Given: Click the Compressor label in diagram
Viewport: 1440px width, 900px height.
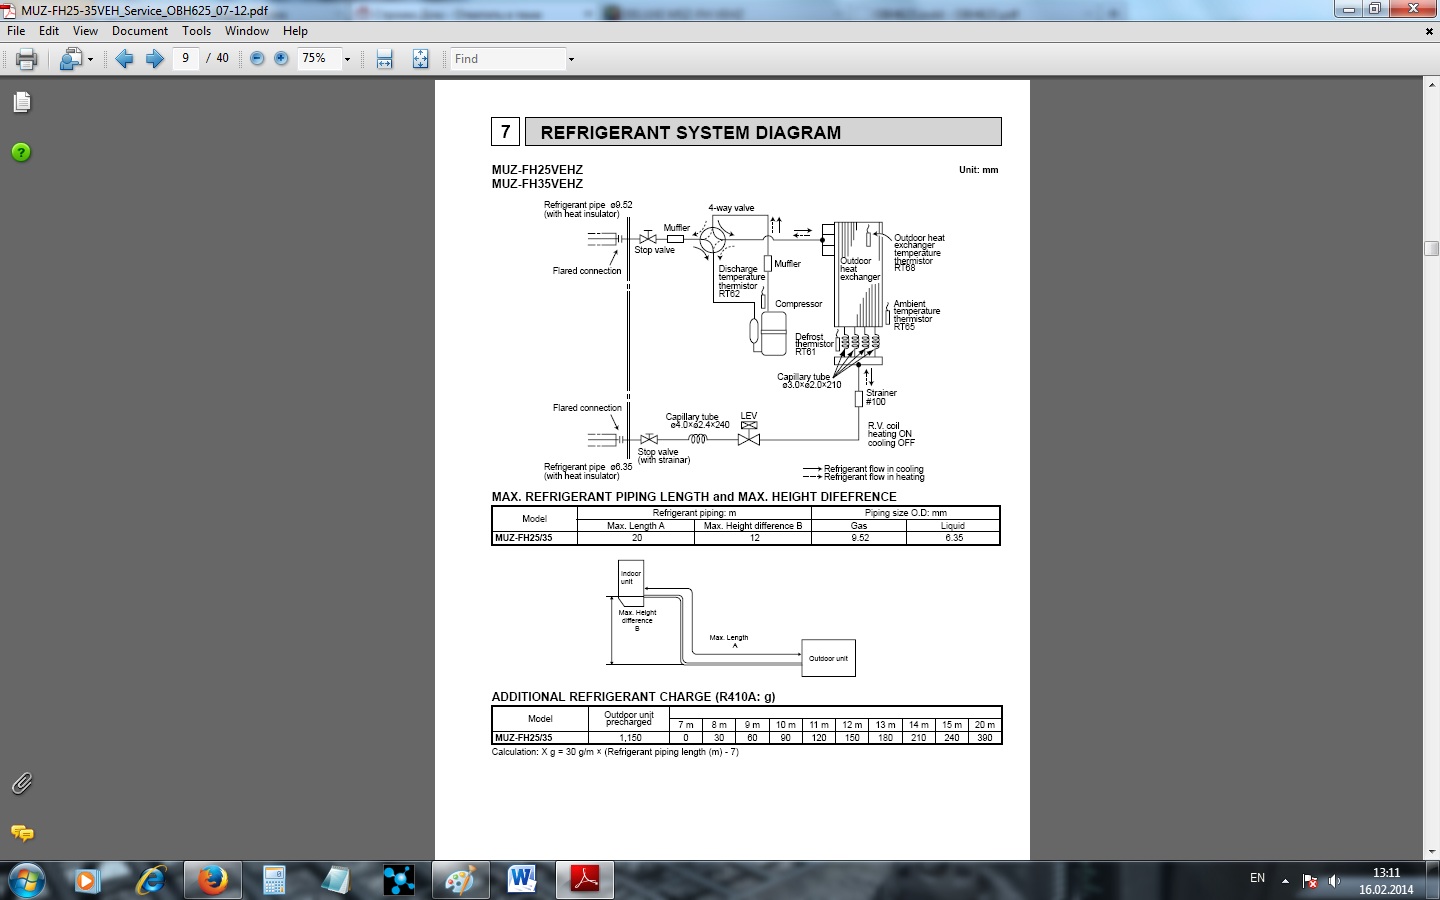Looking at the screenshot, I should 799,304.
